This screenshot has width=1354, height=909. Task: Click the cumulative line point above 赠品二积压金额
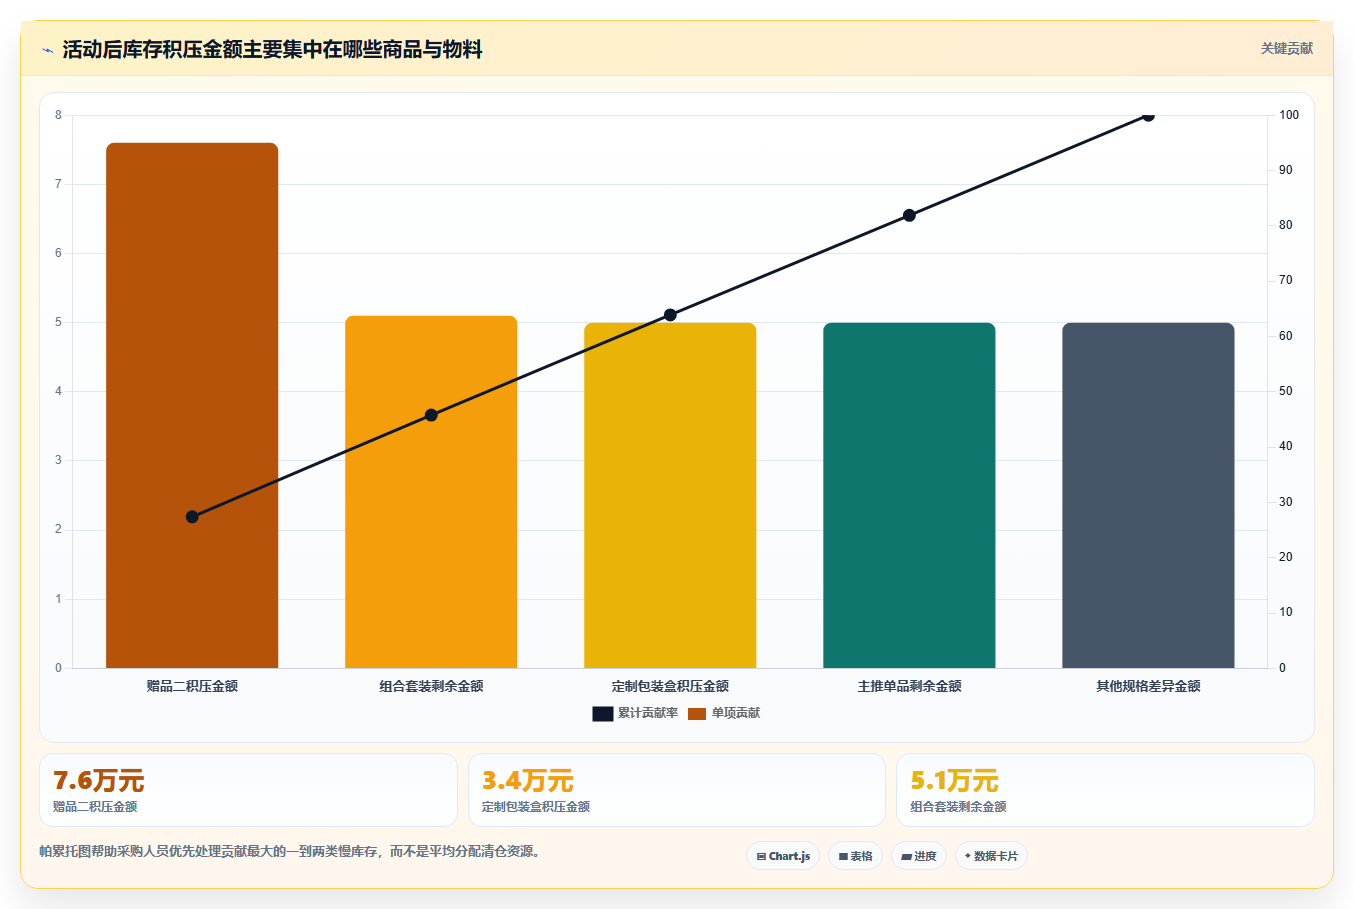tap(192, 517)
